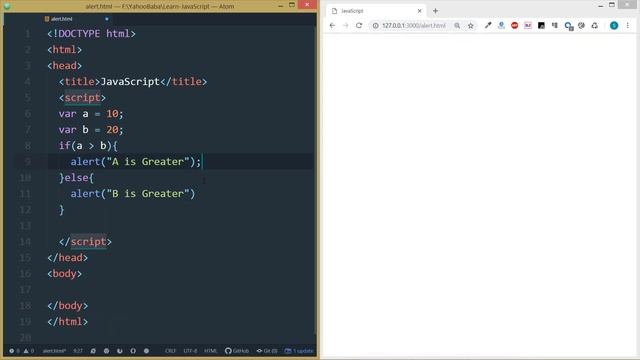Click the closing </script> tag
The width and height of the screenshot is (640, 360).
pyautogui.click(x=85, y=242)
